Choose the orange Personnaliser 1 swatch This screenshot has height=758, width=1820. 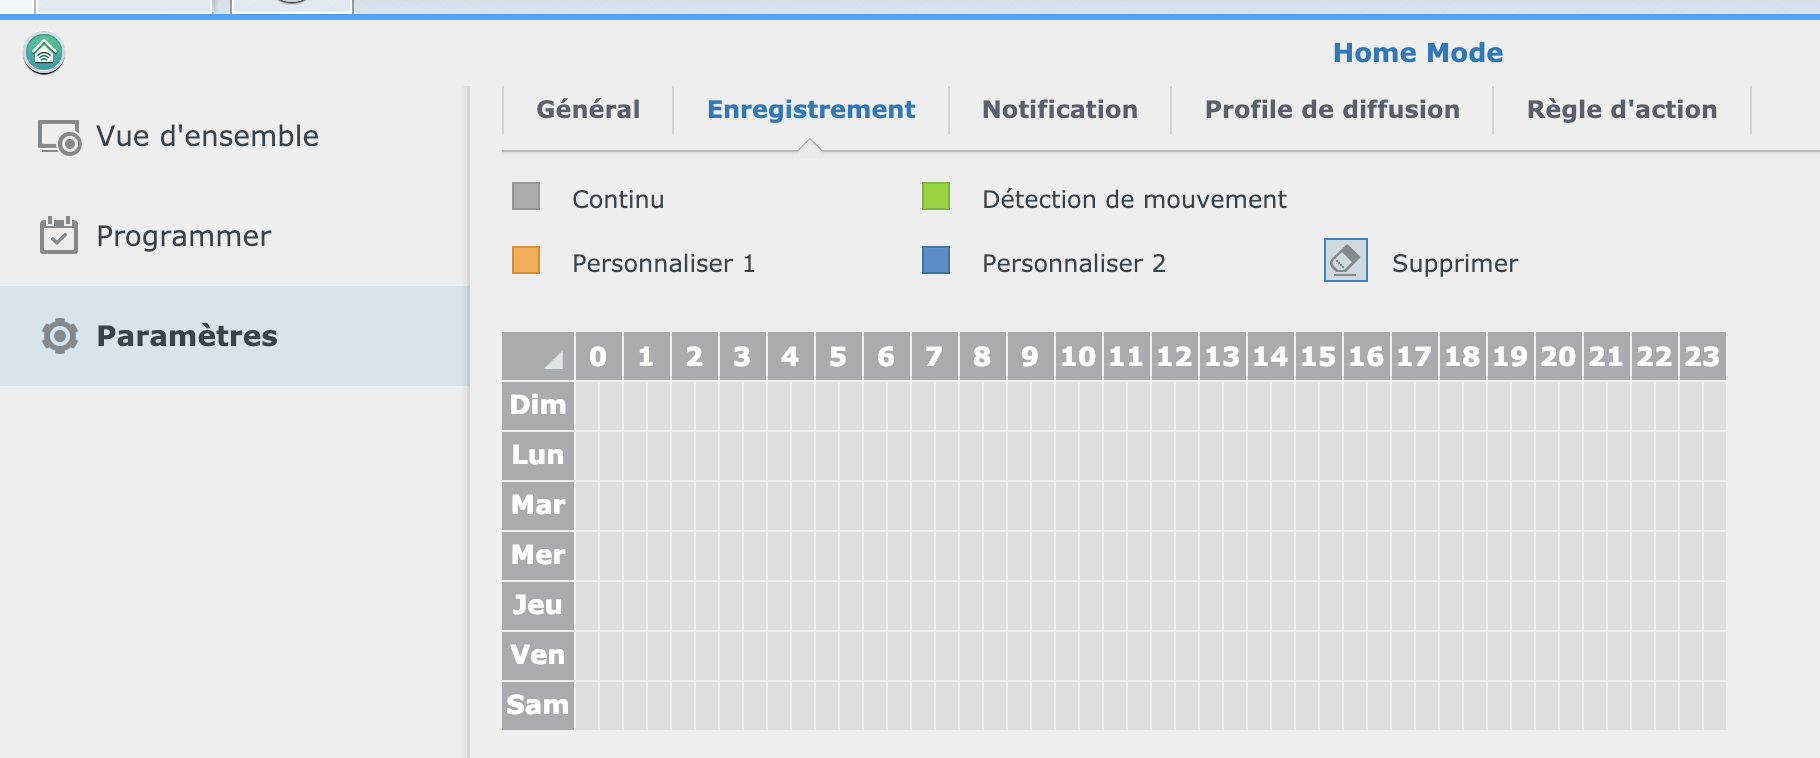[526, 261]
